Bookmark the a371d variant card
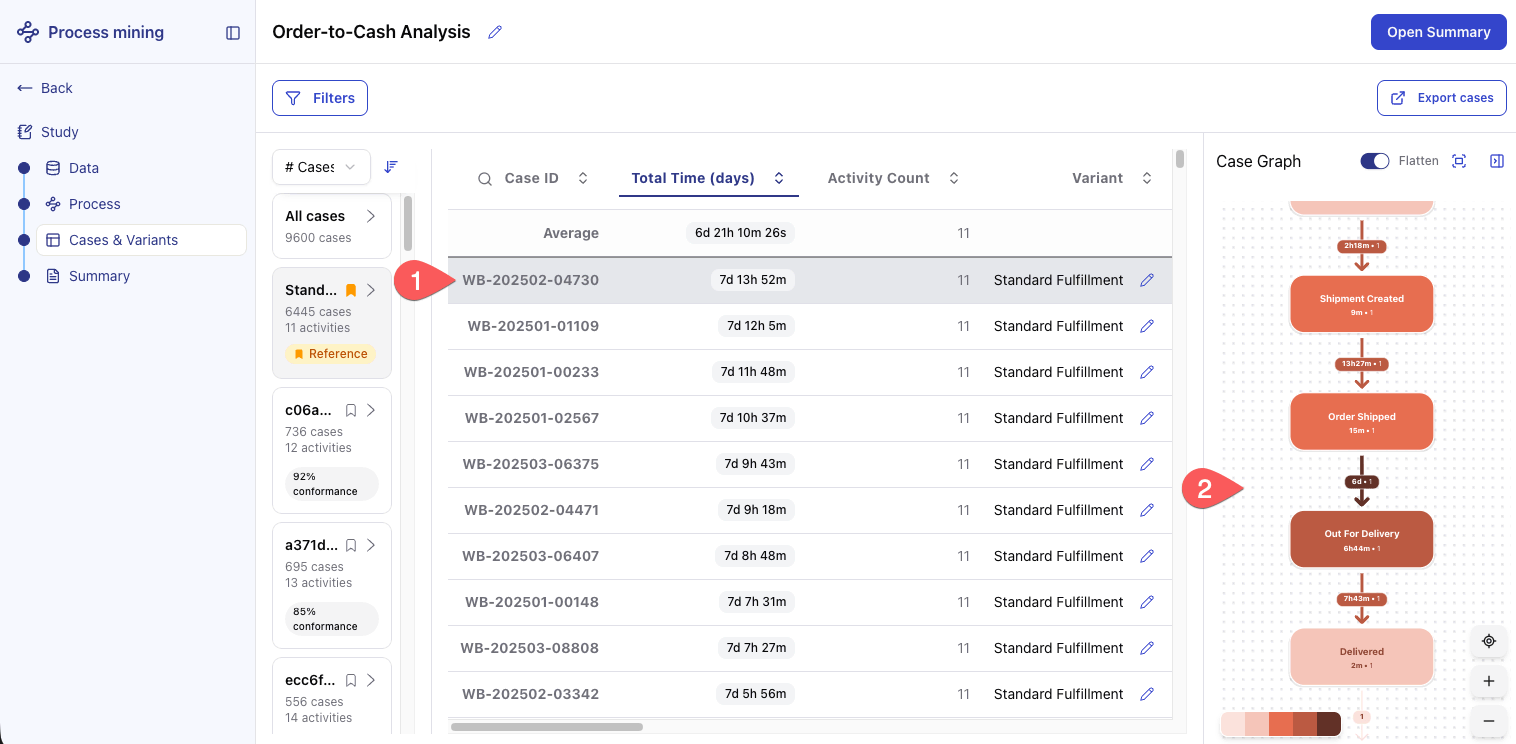Image resolution: width=1516 pixels, height=744 pixels. pyautogui.click(x=351, y=545)
